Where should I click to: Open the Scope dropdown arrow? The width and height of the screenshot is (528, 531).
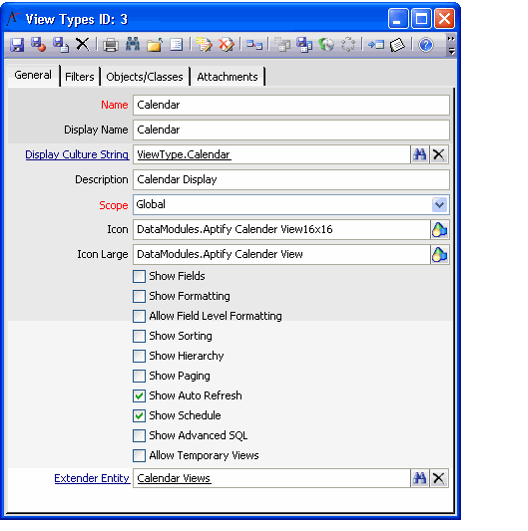tap(440, 205)
